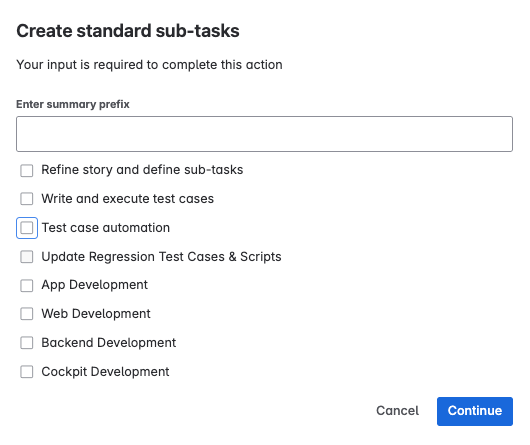Screen dimensions: 530x445
Task: Click the 'Test case automation' label text
Action: (x=106, y=228)
